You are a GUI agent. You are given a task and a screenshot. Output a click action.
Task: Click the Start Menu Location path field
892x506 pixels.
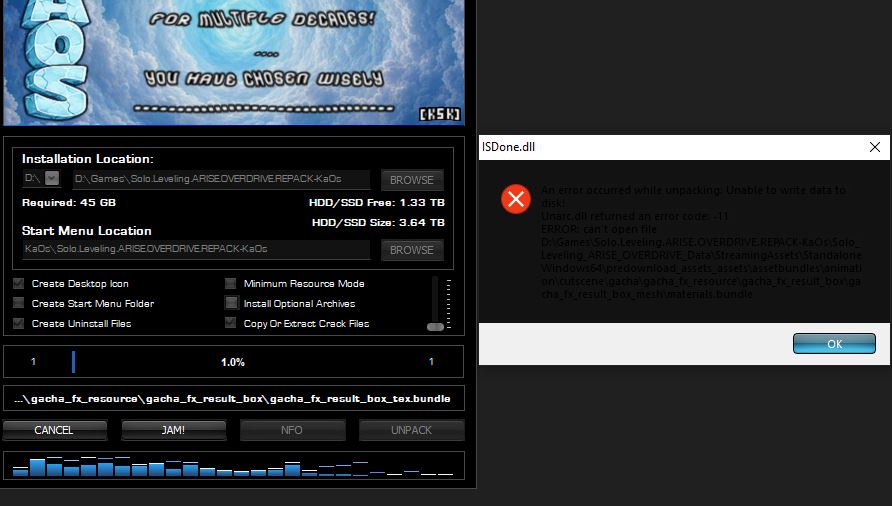point(196,249)
